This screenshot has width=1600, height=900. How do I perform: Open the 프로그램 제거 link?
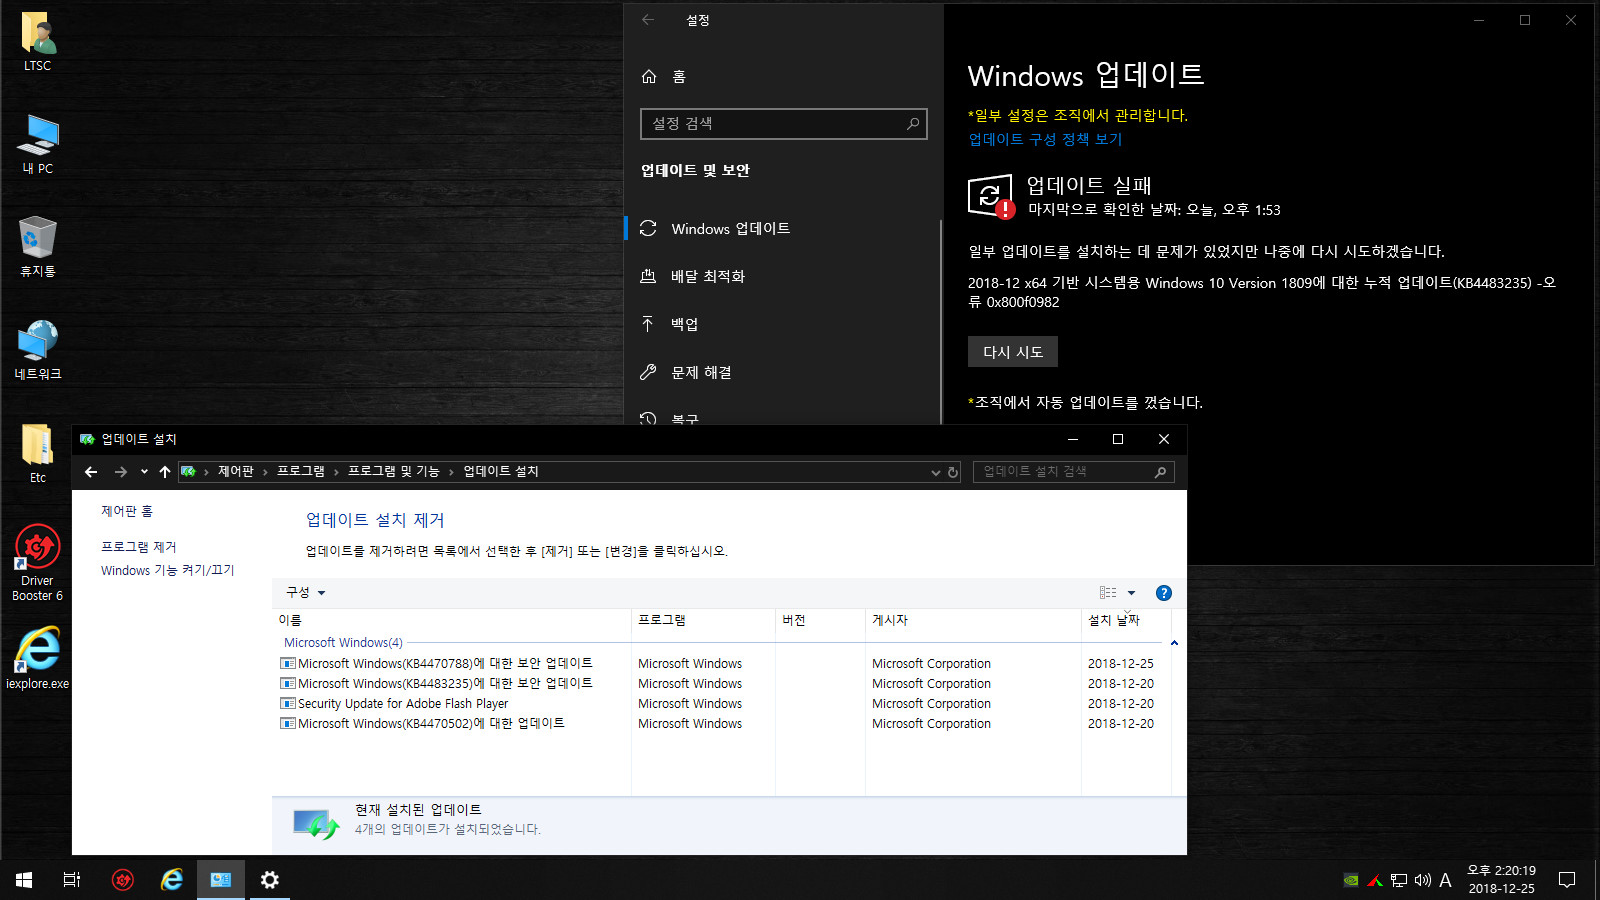click(x=138, y=547)
